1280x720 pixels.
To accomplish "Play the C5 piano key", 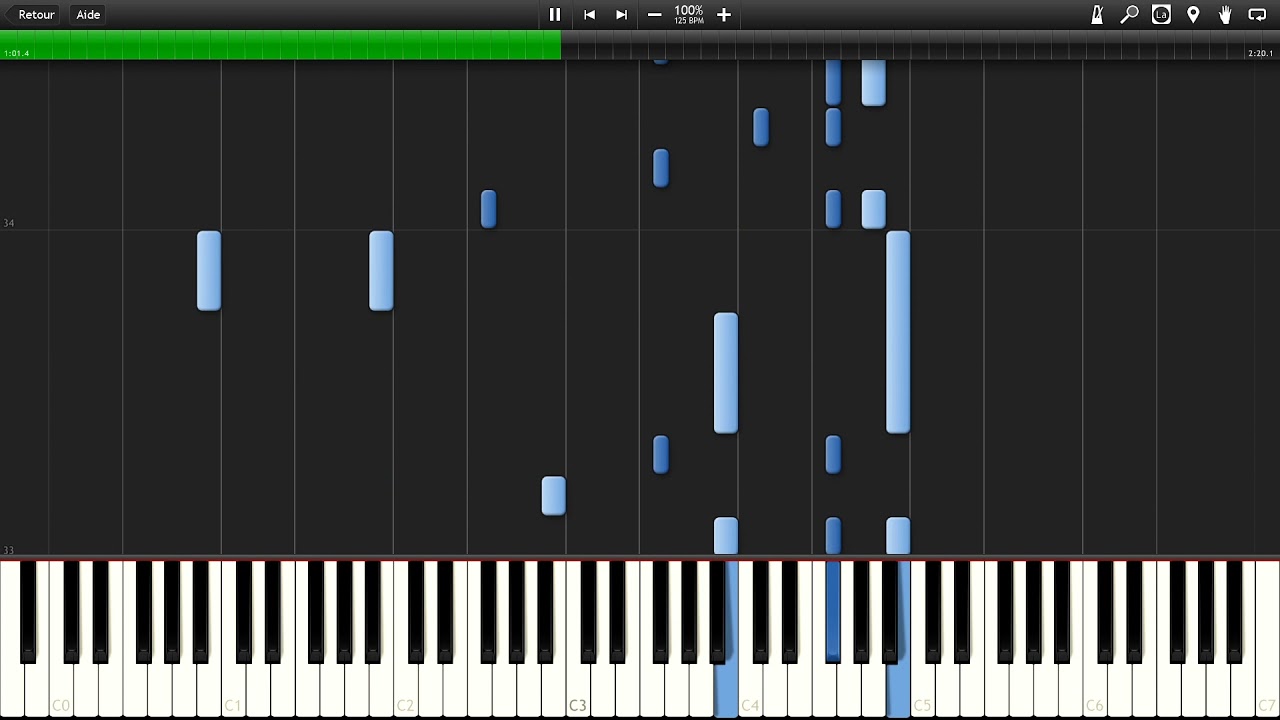I will (x=922, y=690).
